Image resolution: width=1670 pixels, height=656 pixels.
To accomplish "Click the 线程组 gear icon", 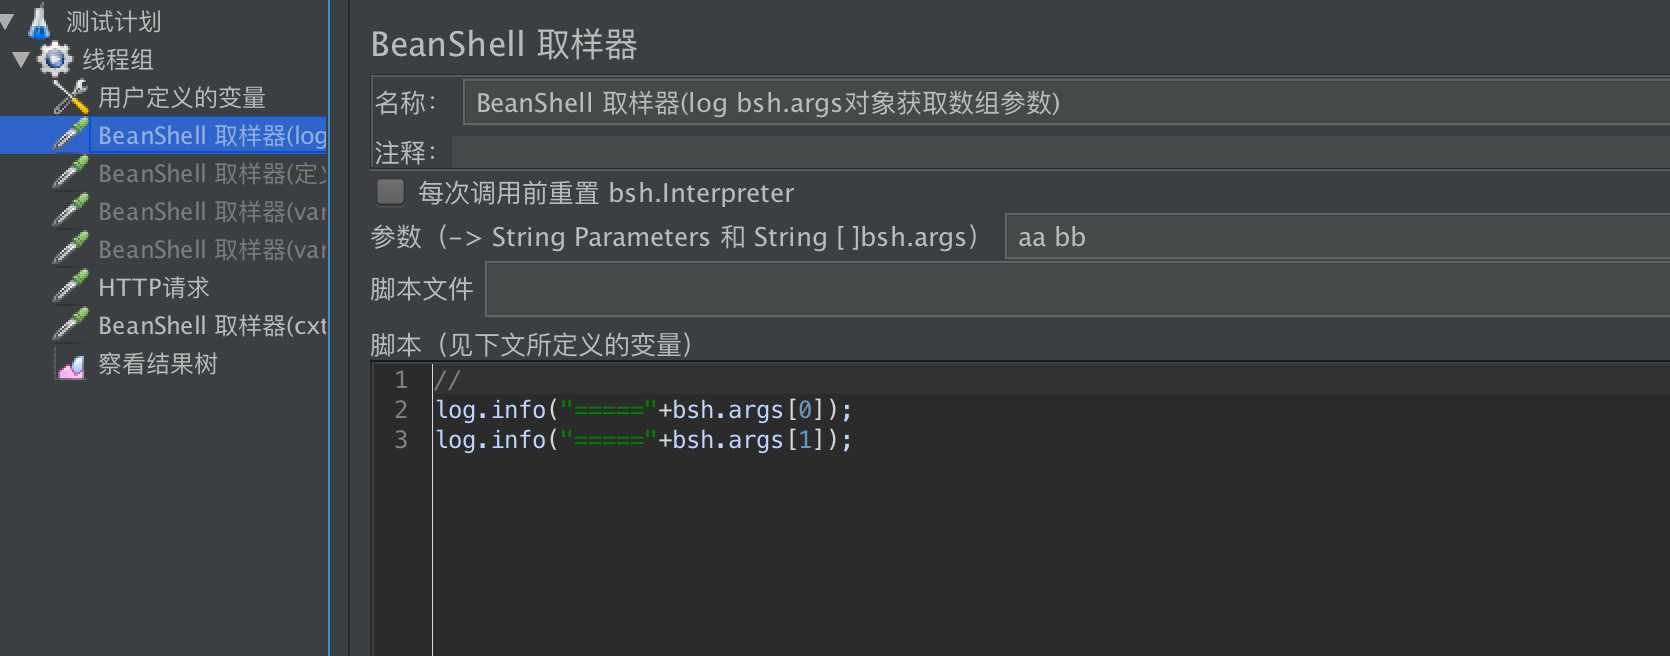I will 55,59.
